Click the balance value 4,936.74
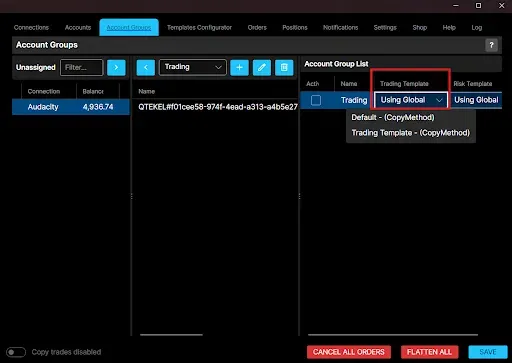 [98, 107]
